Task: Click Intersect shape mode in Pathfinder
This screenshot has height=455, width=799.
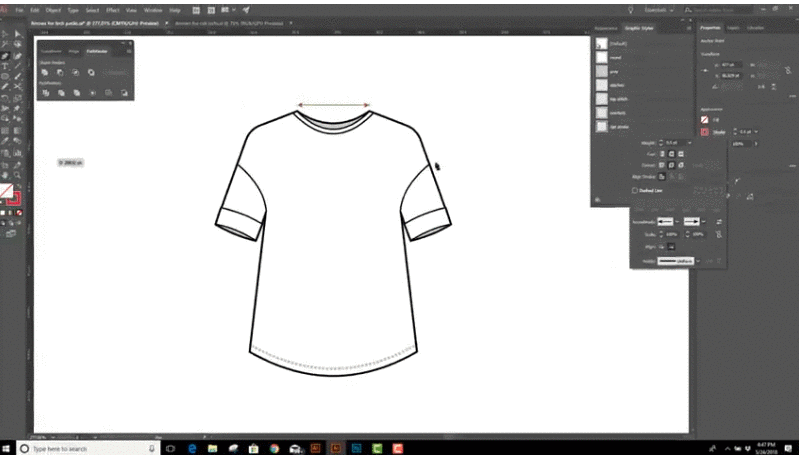Action: 75,72
